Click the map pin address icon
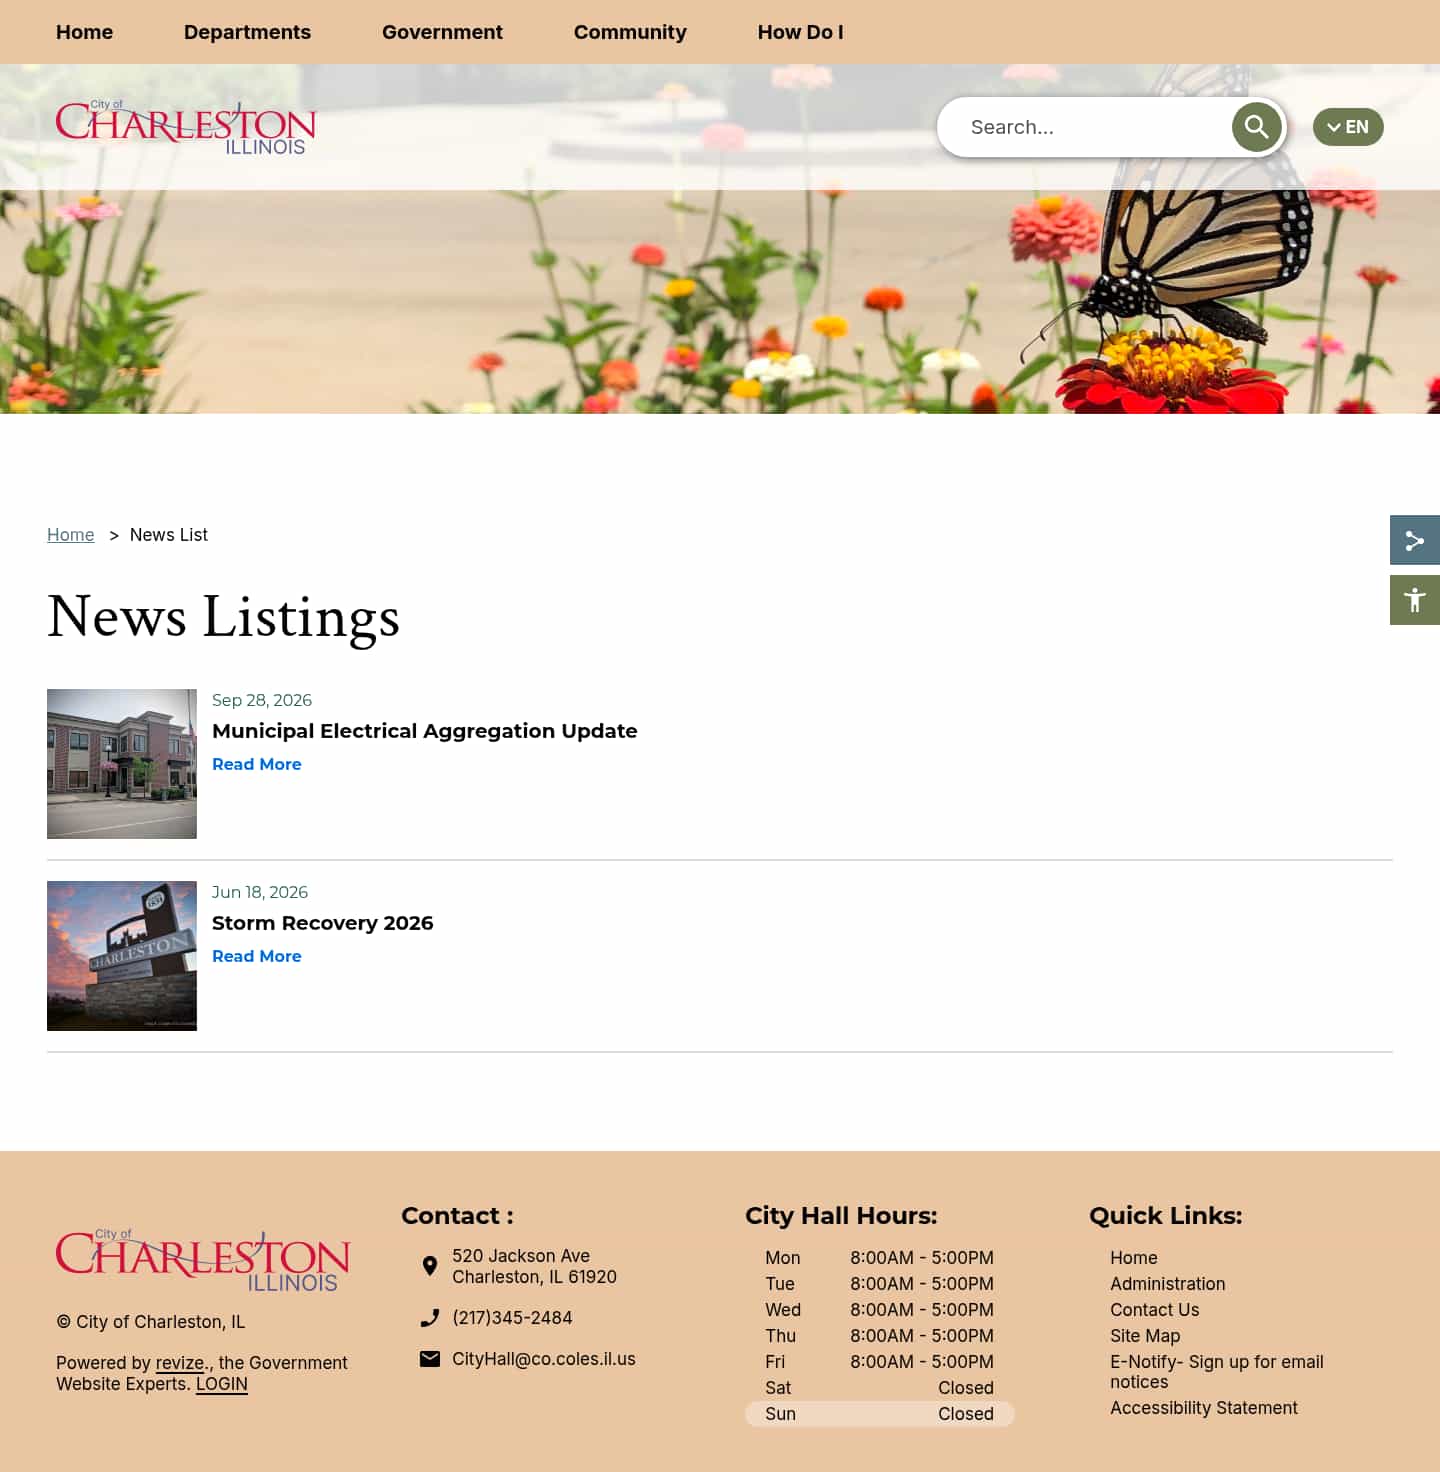Viewport: 1440px width, 1472px height. (x=430, y=1266)
